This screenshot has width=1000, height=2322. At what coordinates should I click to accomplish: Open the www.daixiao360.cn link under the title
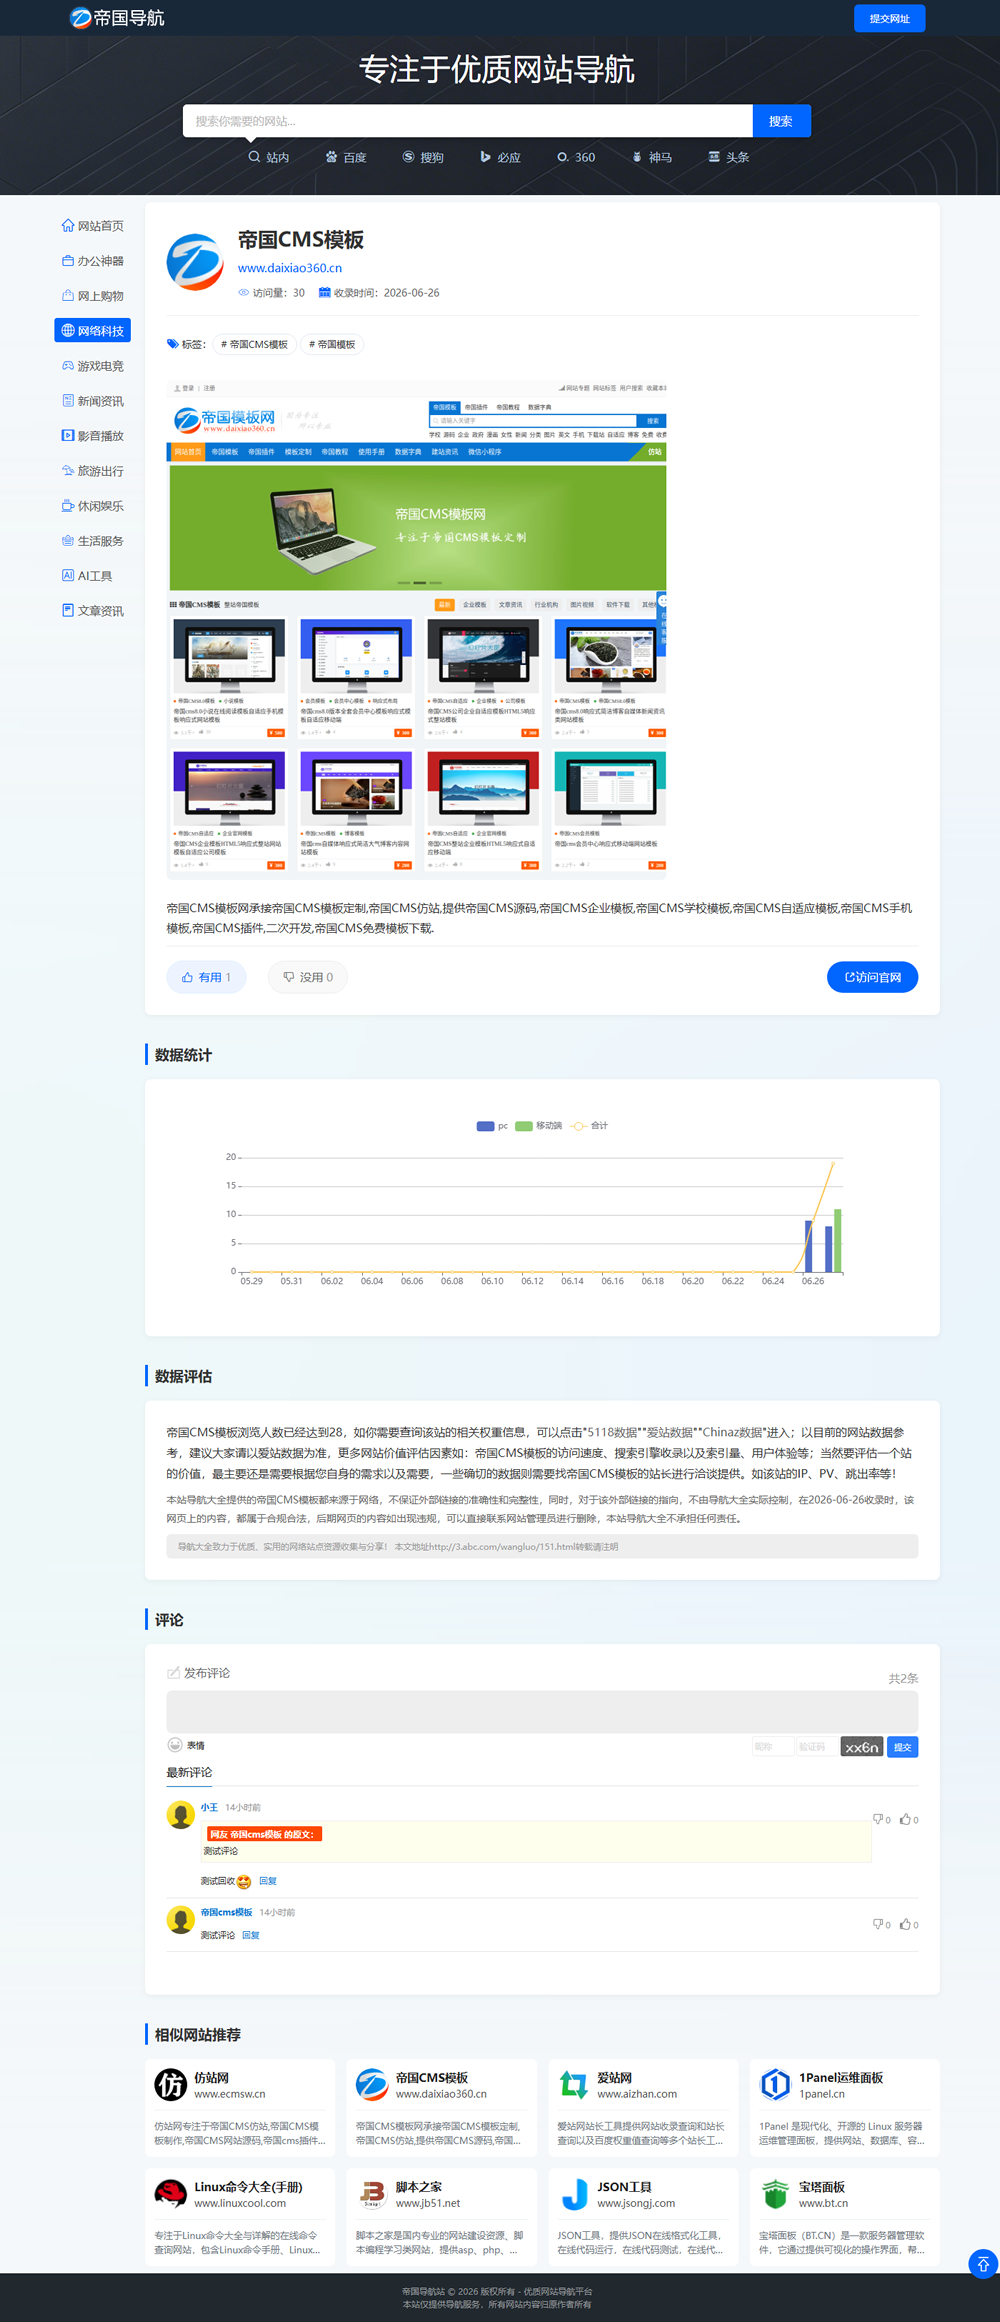(x=290, y=268)
